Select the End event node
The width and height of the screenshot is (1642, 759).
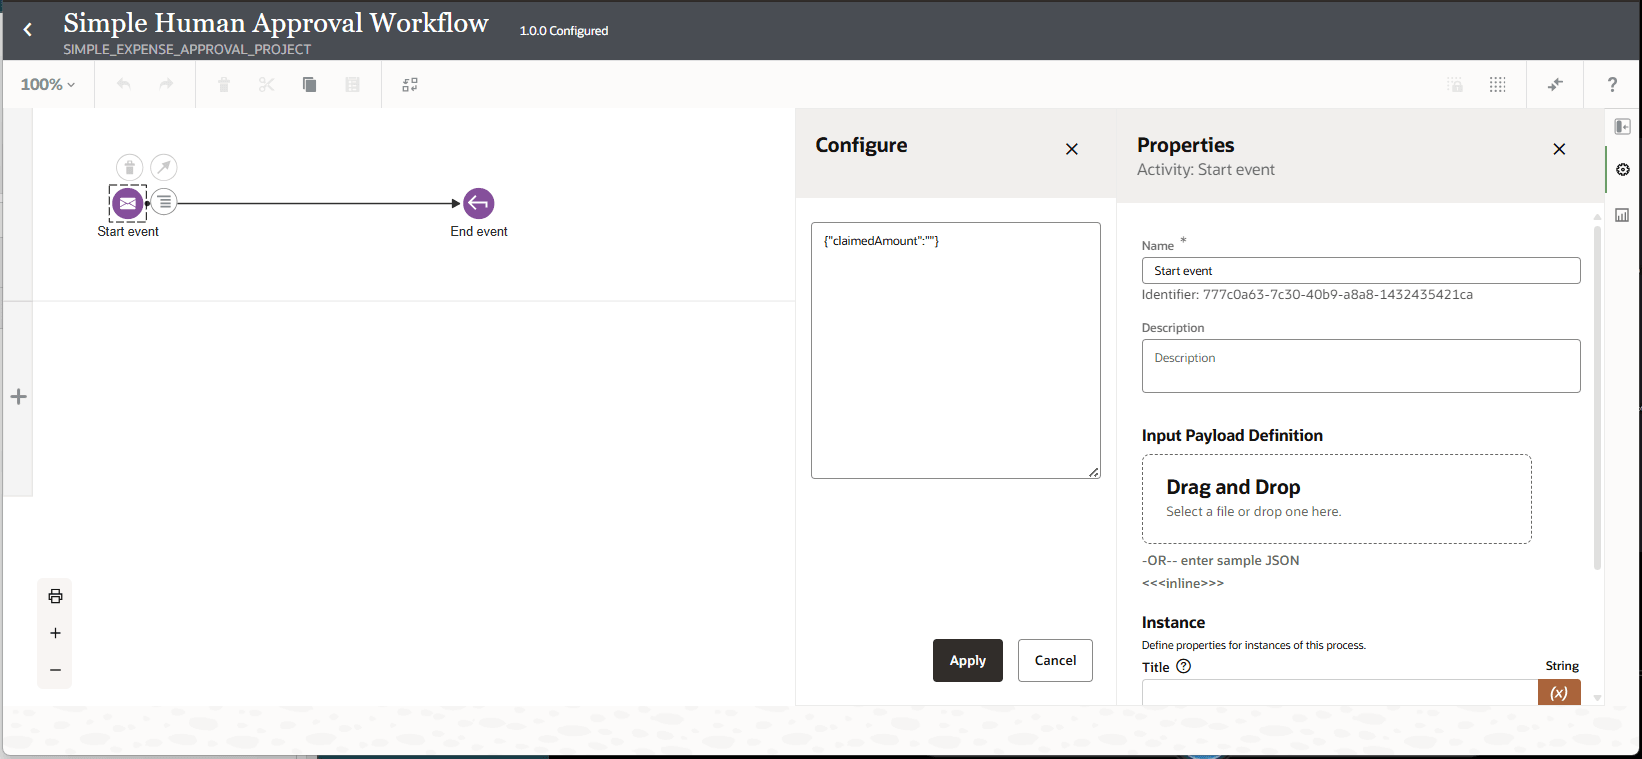[479, 203]
